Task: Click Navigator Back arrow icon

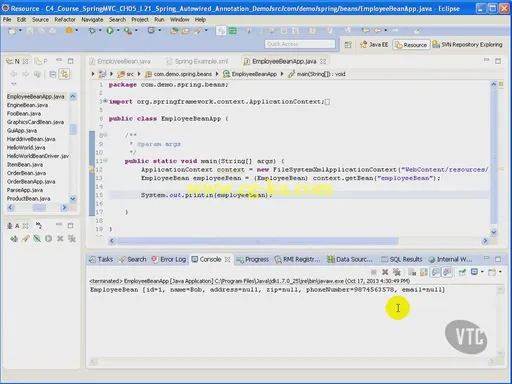Action: 14,74
